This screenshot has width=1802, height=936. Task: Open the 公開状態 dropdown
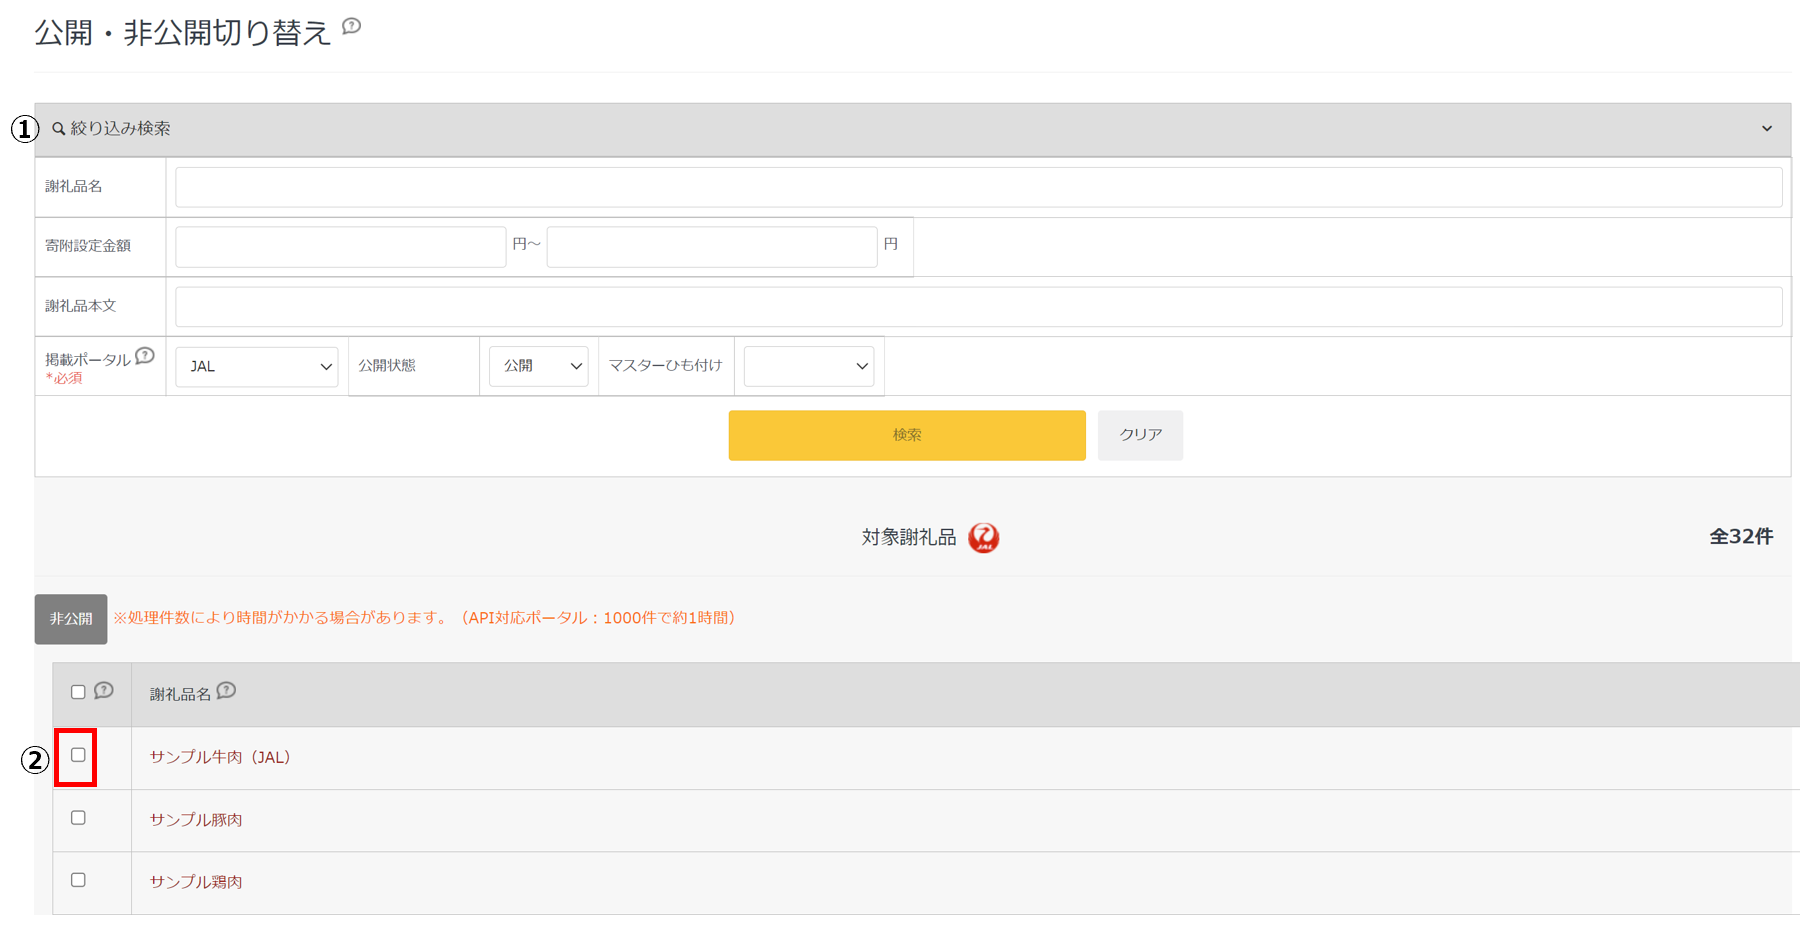point(539,367)
